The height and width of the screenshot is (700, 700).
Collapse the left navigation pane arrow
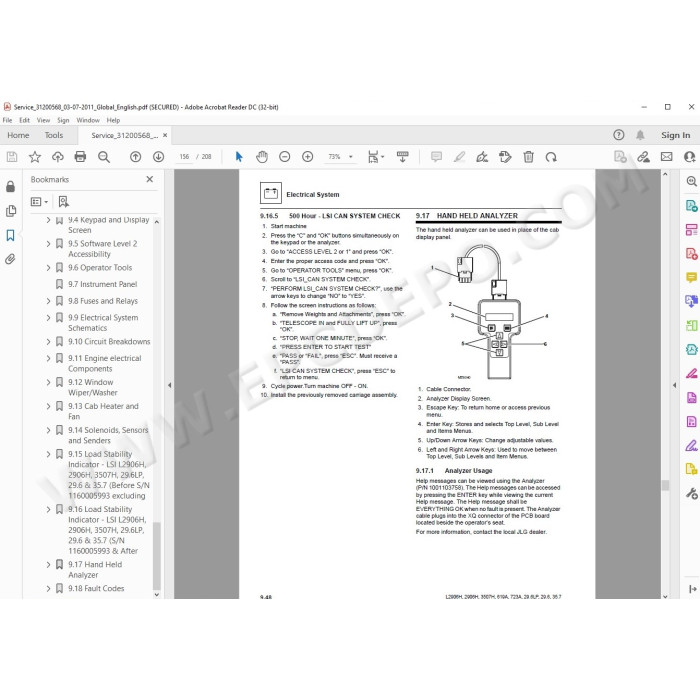tap(169, 385)
